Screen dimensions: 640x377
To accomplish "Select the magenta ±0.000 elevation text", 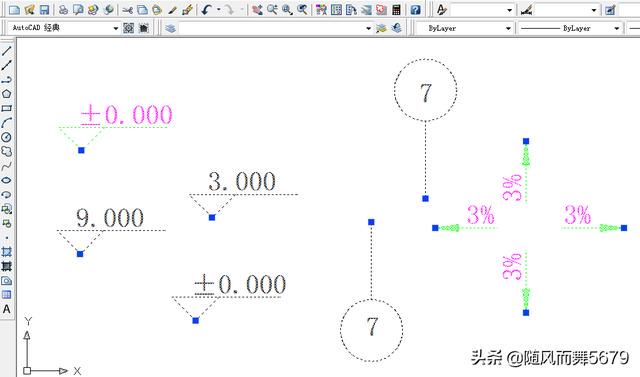I will [126, 115].
